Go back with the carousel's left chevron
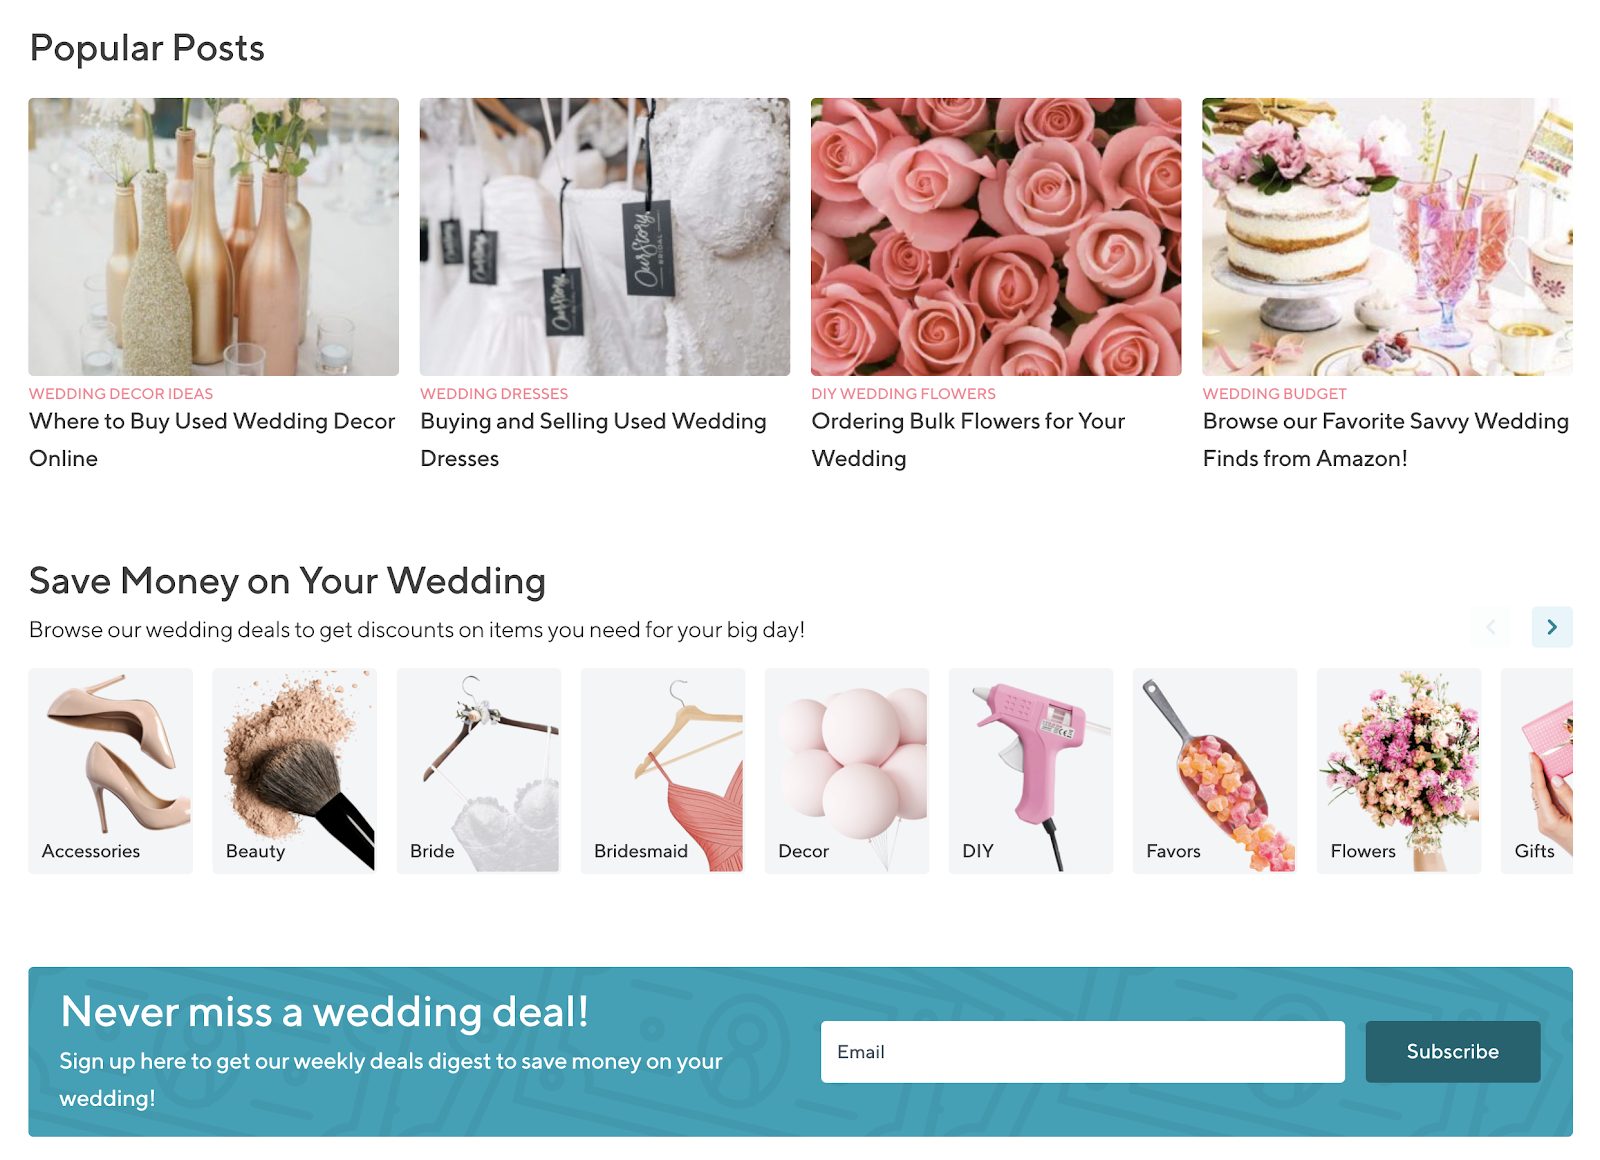This screenshot has height=1160, width=1600. pos(1490,627)
